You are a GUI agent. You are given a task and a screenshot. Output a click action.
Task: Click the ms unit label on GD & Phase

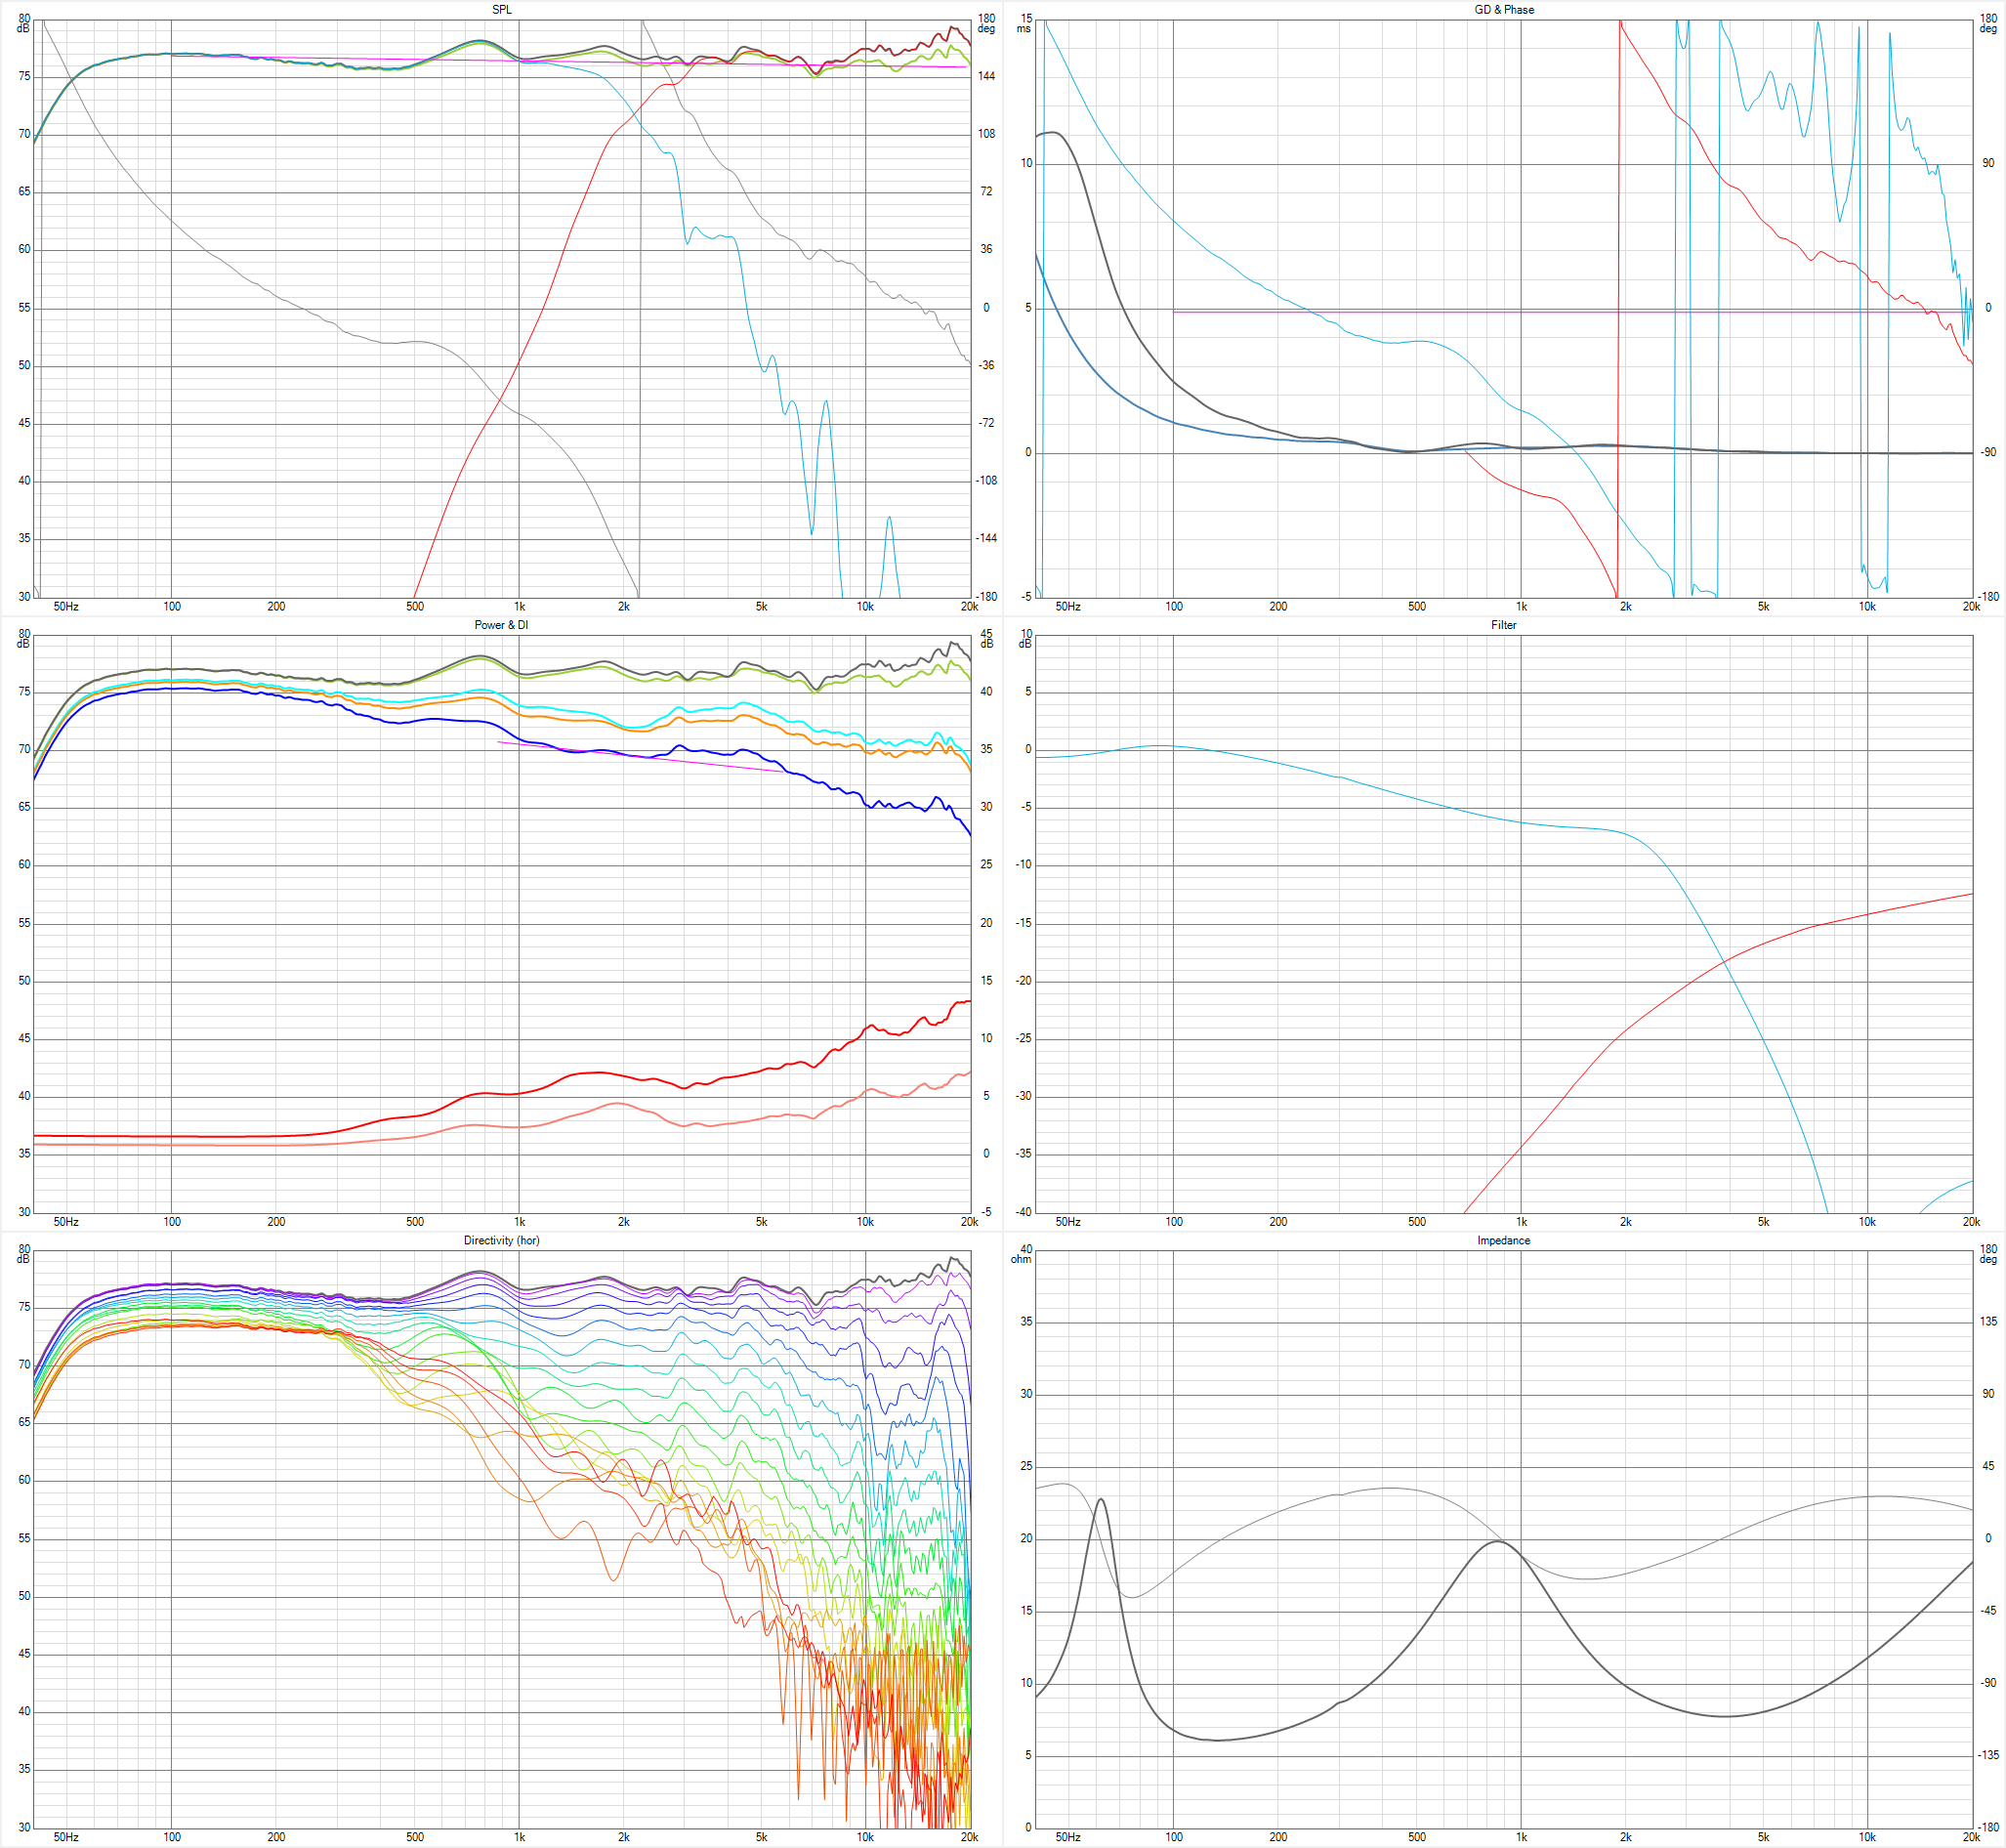1024,29
